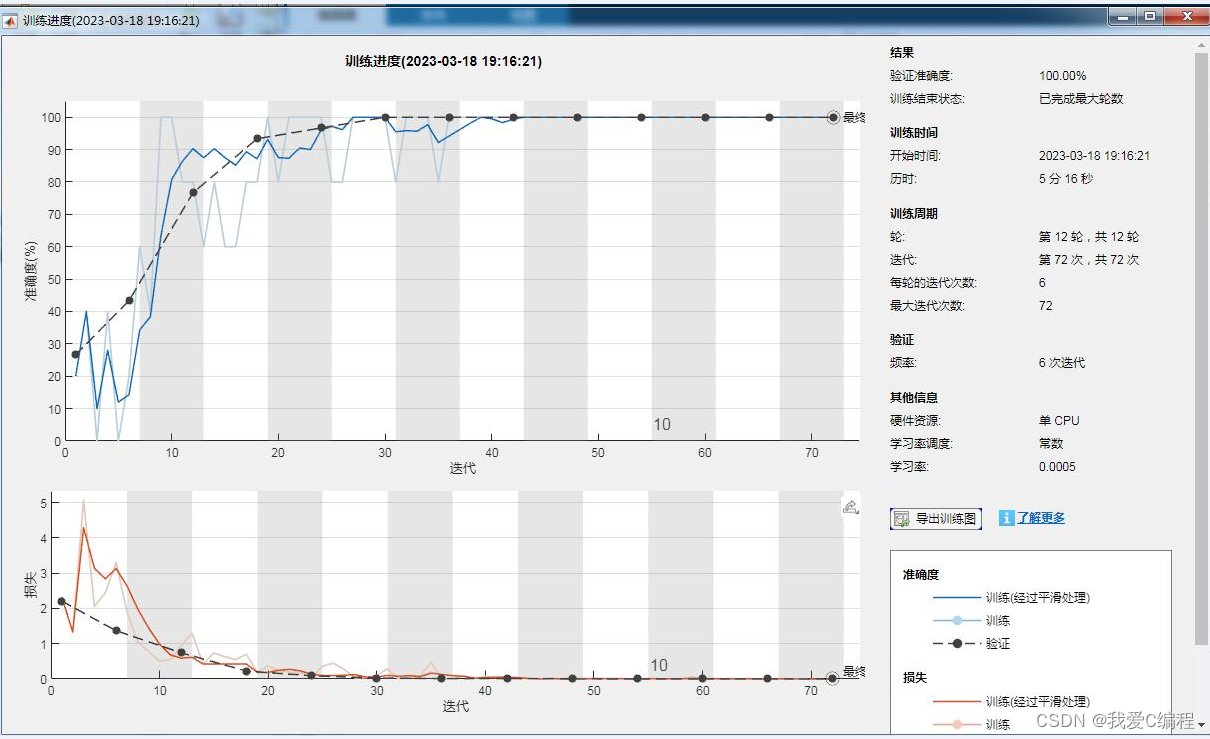Screen dimensions: 1210x739
Task: Click the export icon on loss plot
Action: coord(850,507)
